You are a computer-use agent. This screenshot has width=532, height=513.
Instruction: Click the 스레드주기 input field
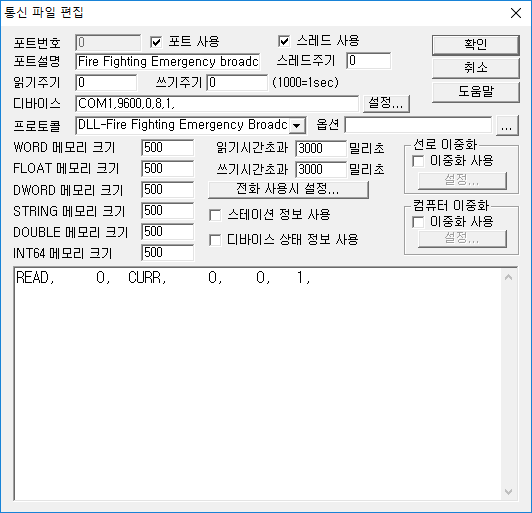coord(368,61)
